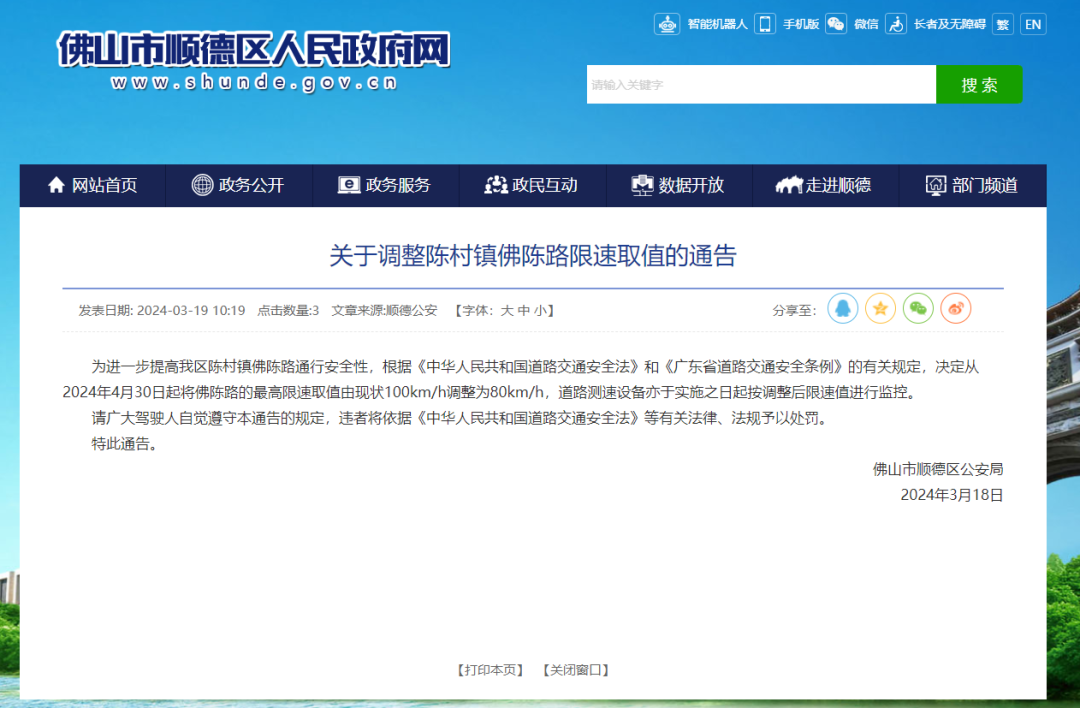Set font size to medium (中)
The image size is (1080, 708).
point(523,311)
